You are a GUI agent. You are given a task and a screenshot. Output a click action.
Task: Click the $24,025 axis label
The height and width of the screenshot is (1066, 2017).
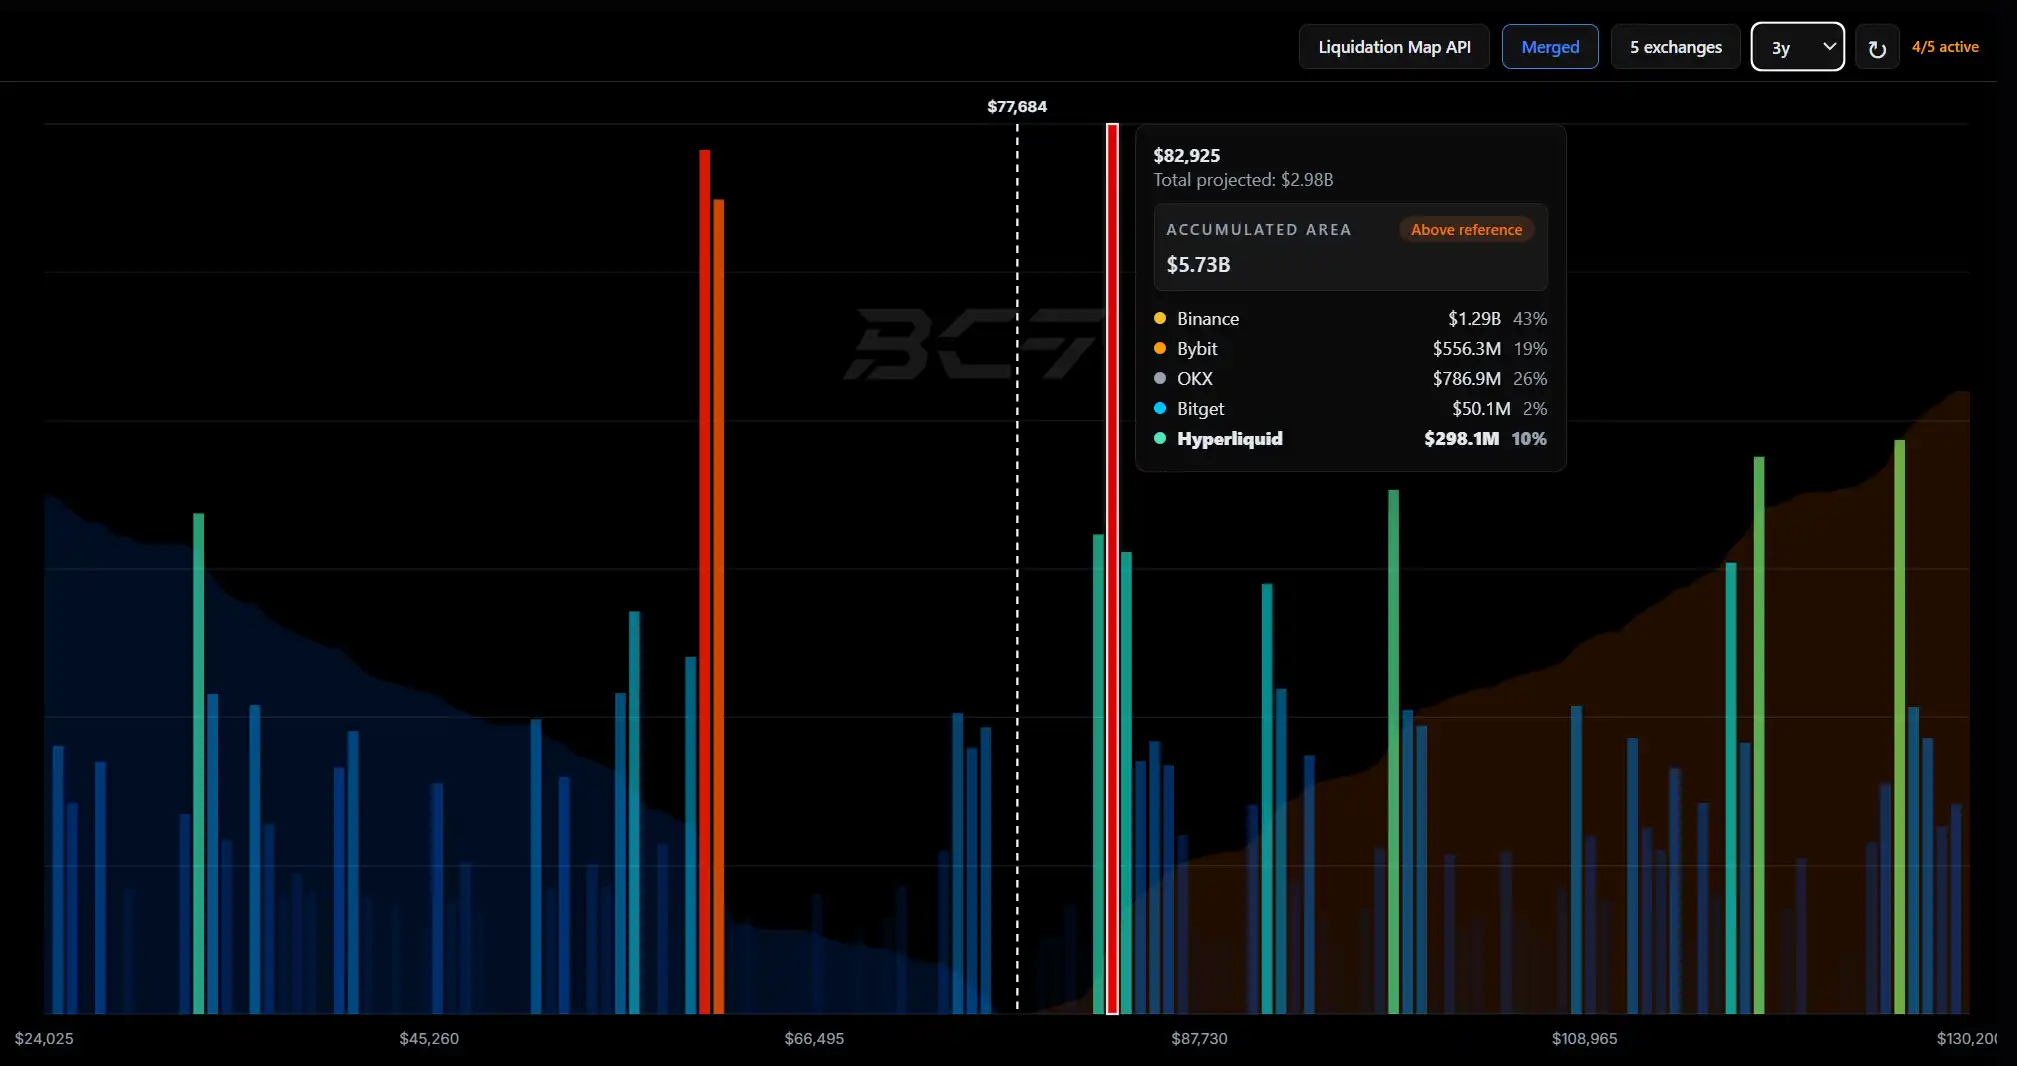coord(44,1039)
